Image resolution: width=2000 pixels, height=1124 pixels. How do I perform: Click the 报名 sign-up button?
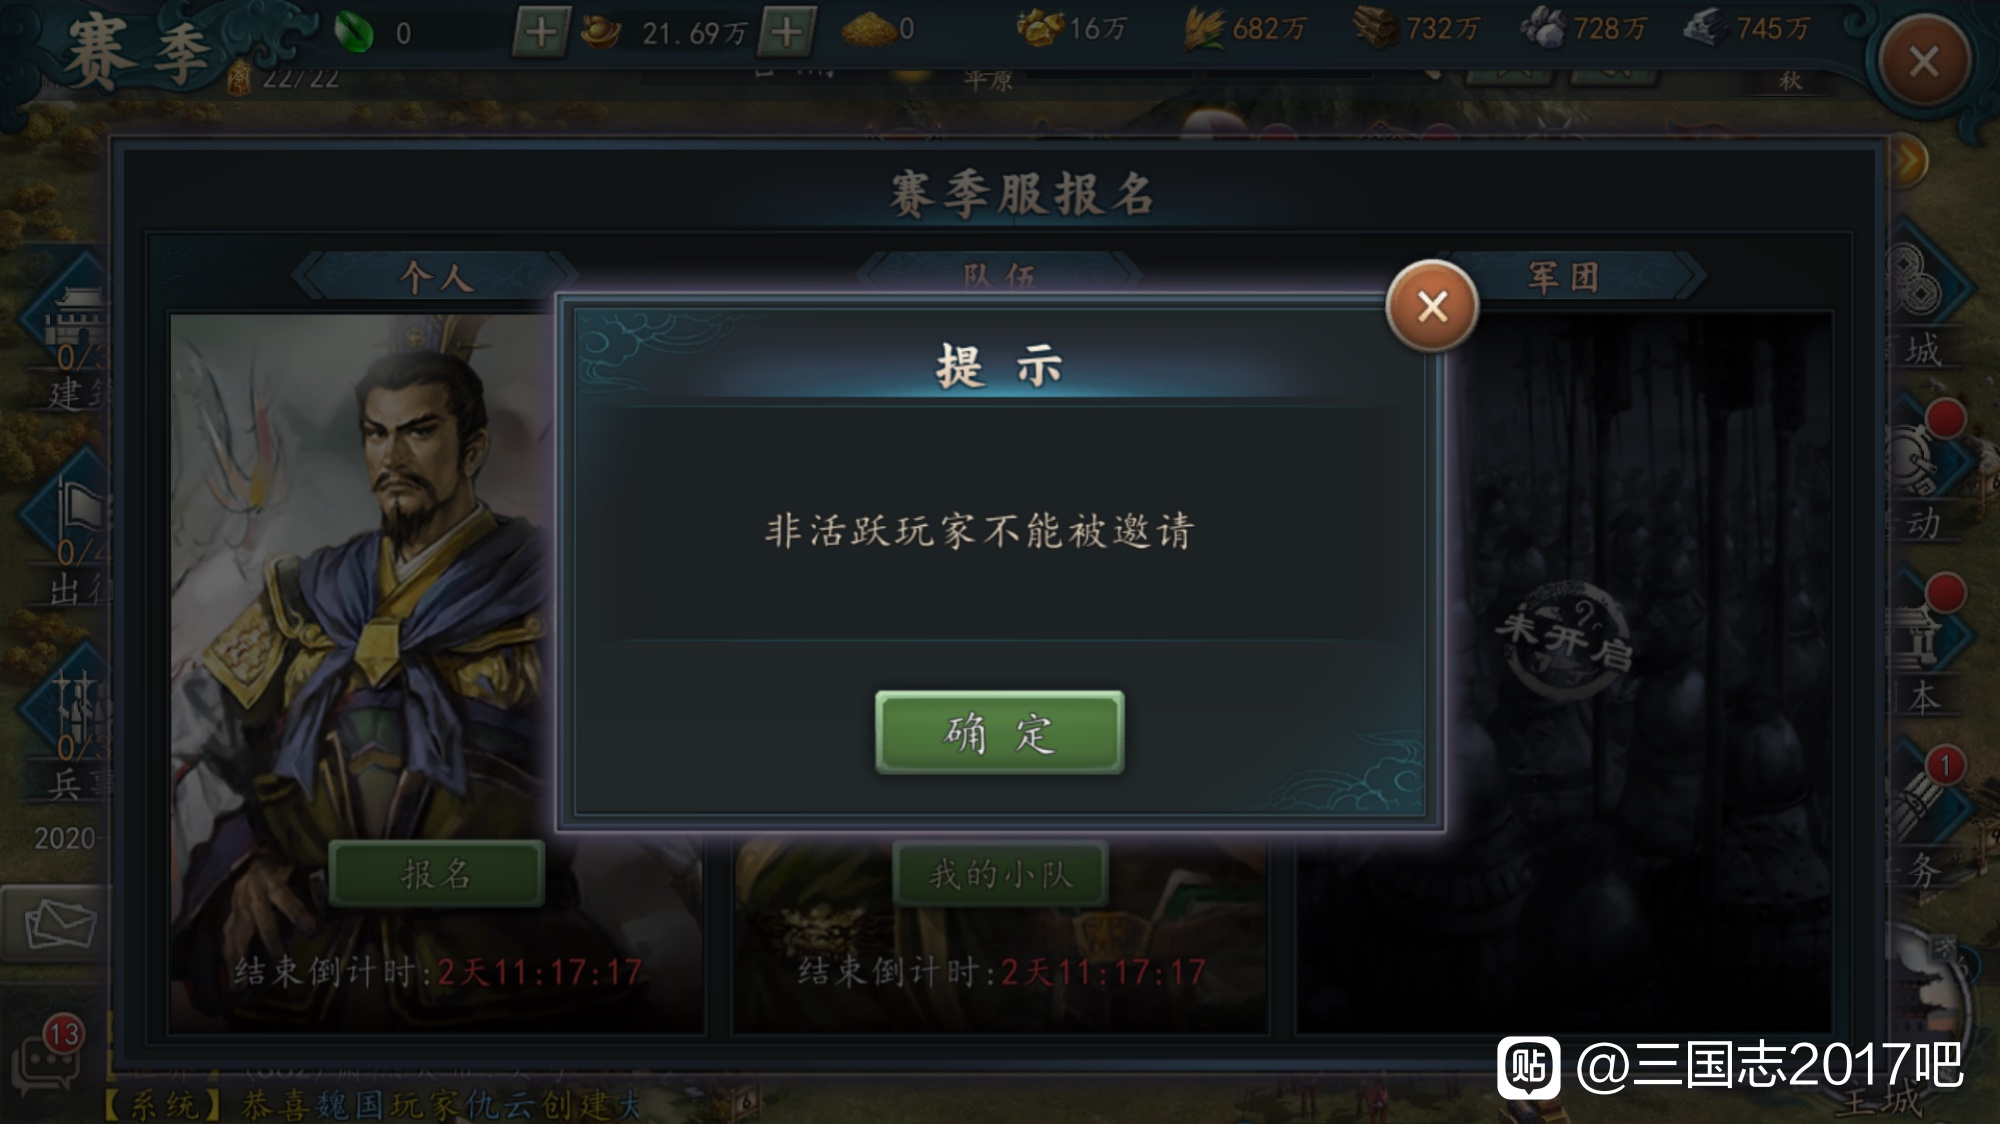point(436,874)
